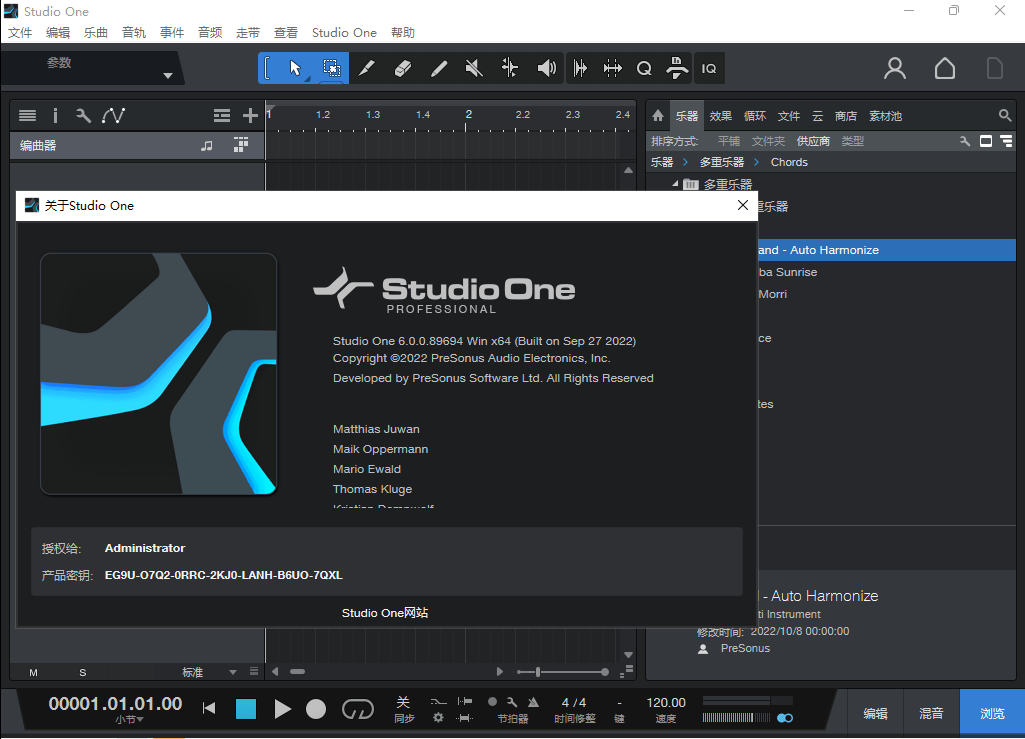Open arranger wrench settings
The height and width of the screenshot is (739, 1025).
tap(83, 116)
